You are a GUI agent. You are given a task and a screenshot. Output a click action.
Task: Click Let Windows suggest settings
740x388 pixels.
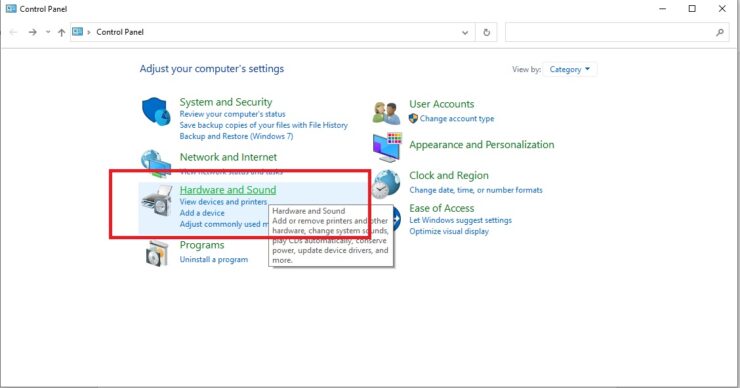[x=460, y=220]
